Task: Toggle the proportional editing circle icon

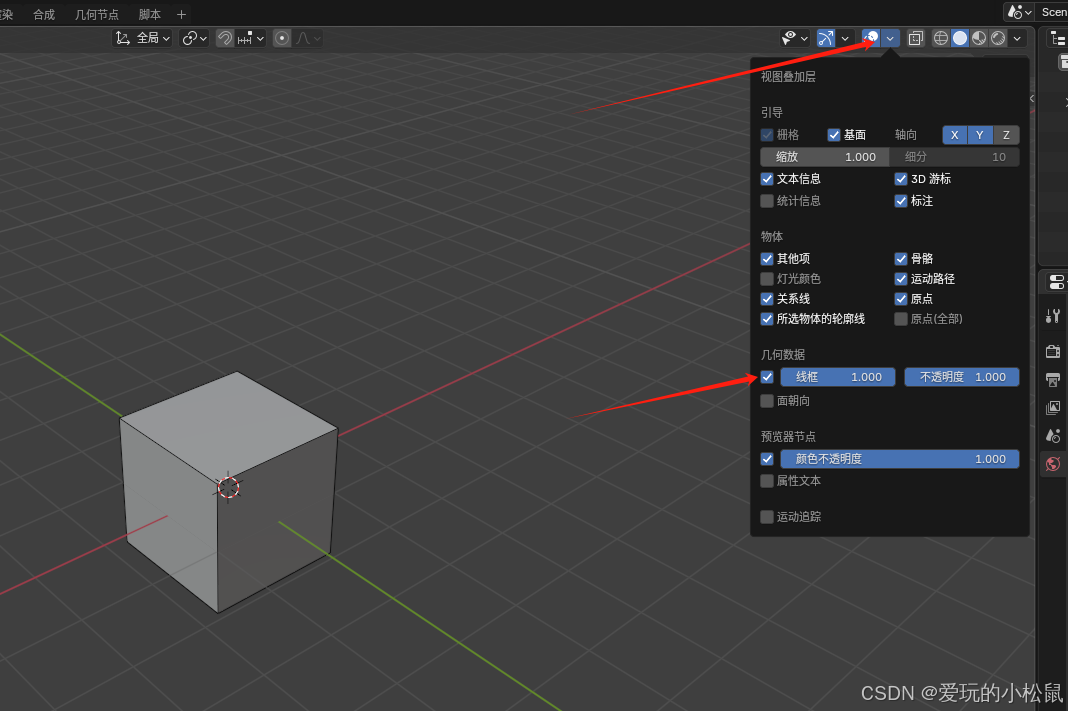Action: 282,38
